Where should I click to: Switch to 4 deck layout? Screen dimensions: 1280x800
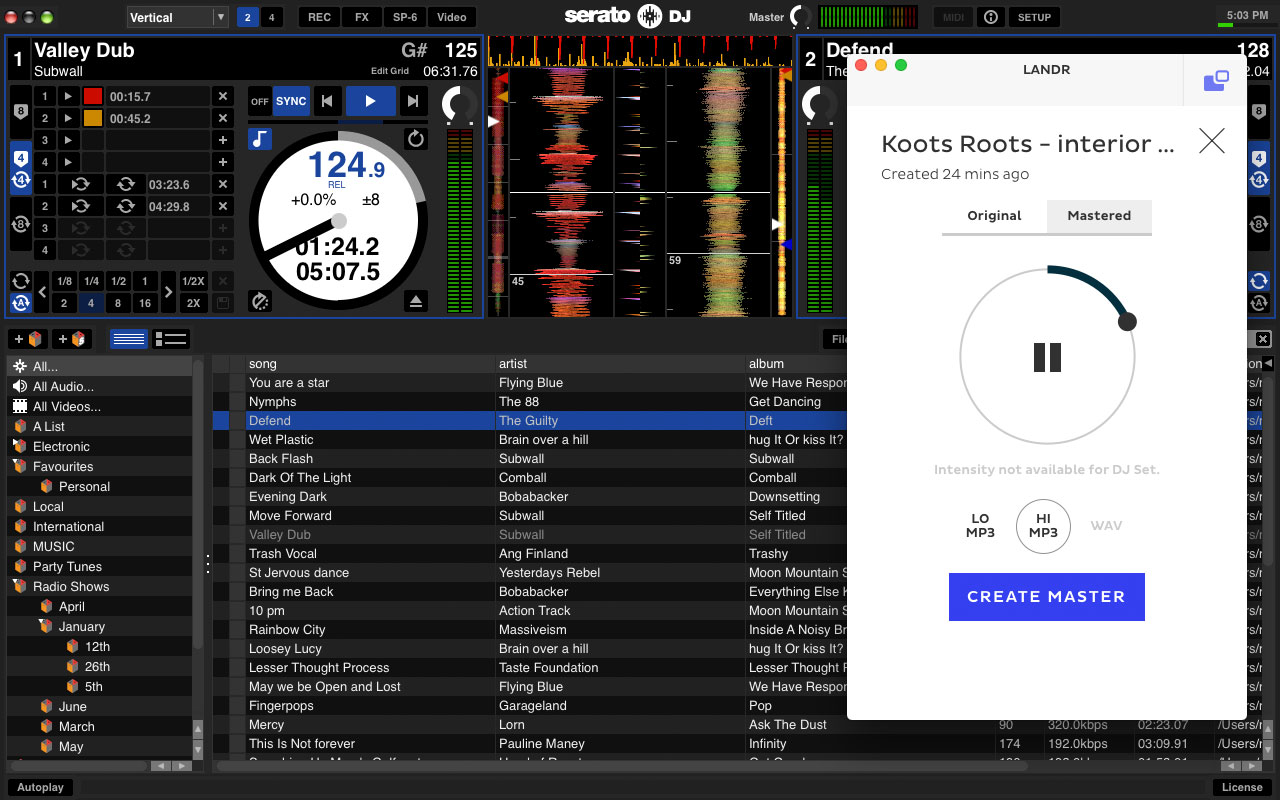272,17
